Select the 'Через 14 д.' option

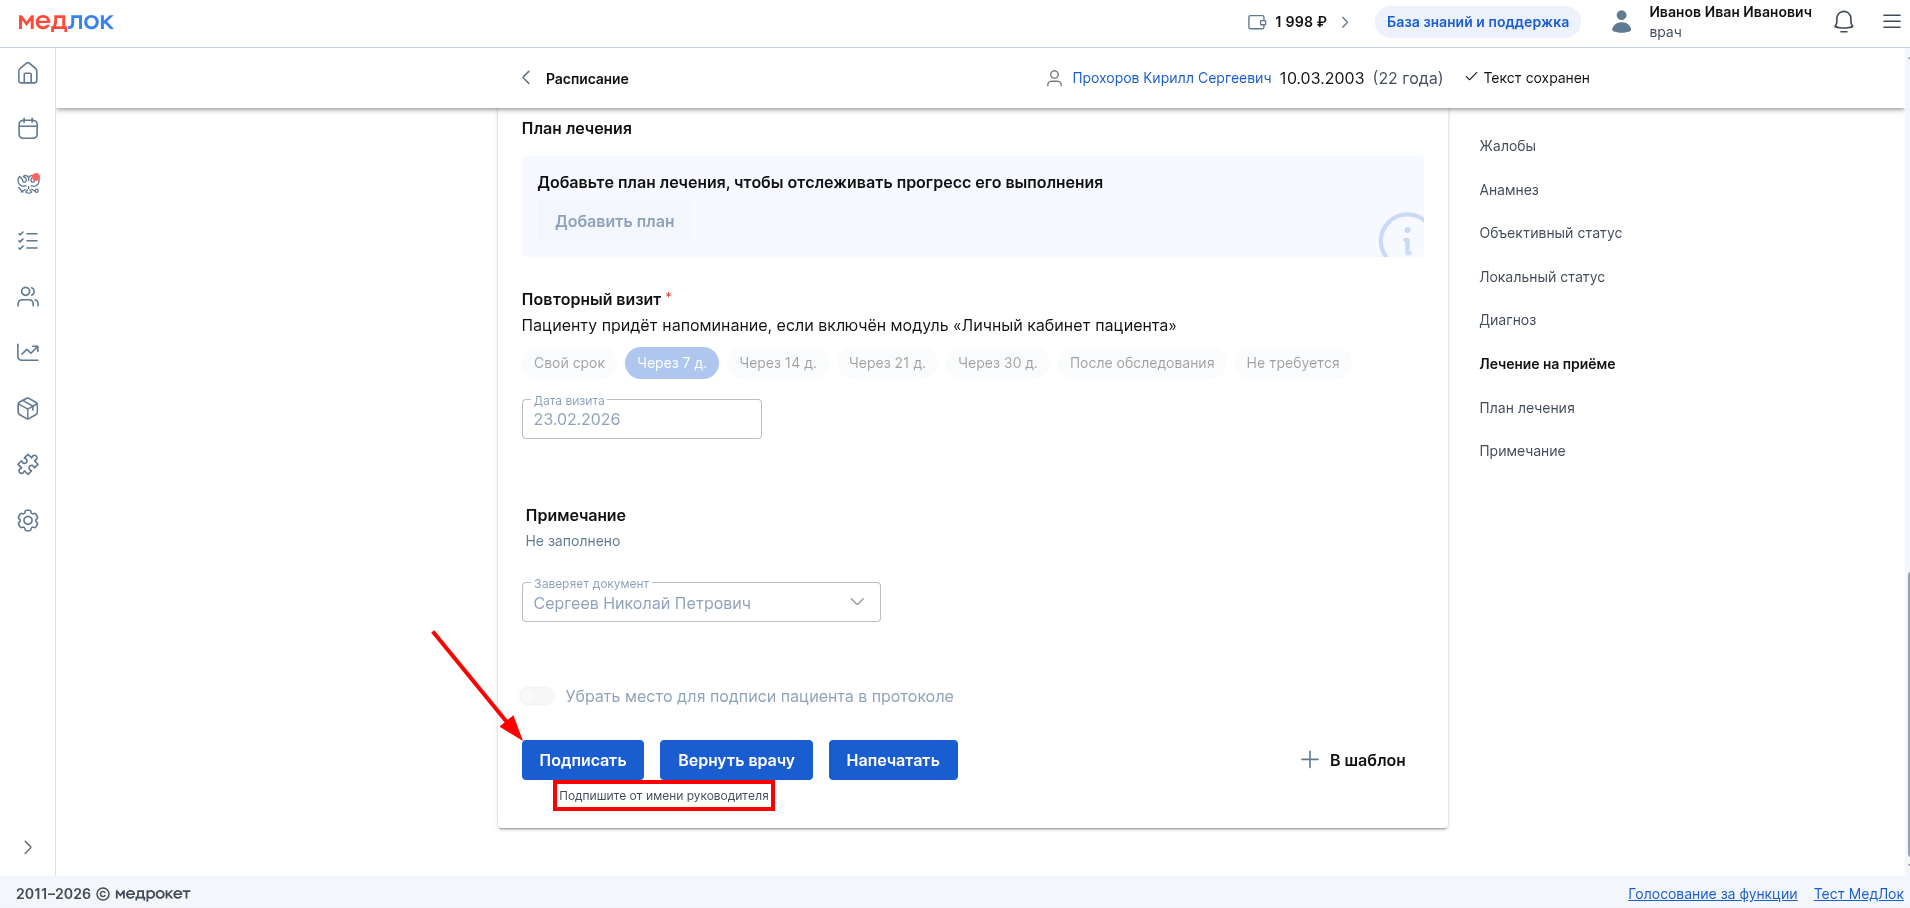click(777, 363)
